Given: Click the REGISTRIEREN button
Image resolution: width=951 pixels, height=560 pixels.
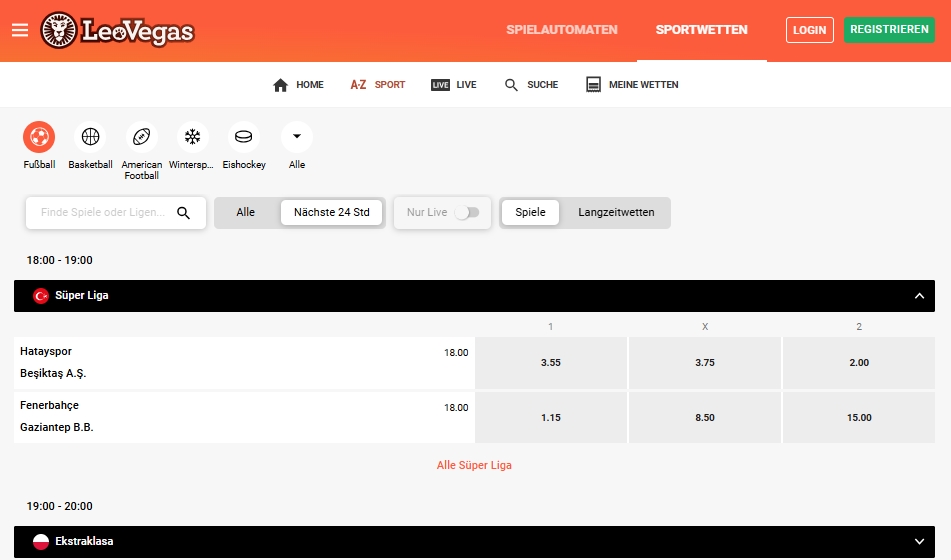Looking at the screenshot, I should (889, 30).
